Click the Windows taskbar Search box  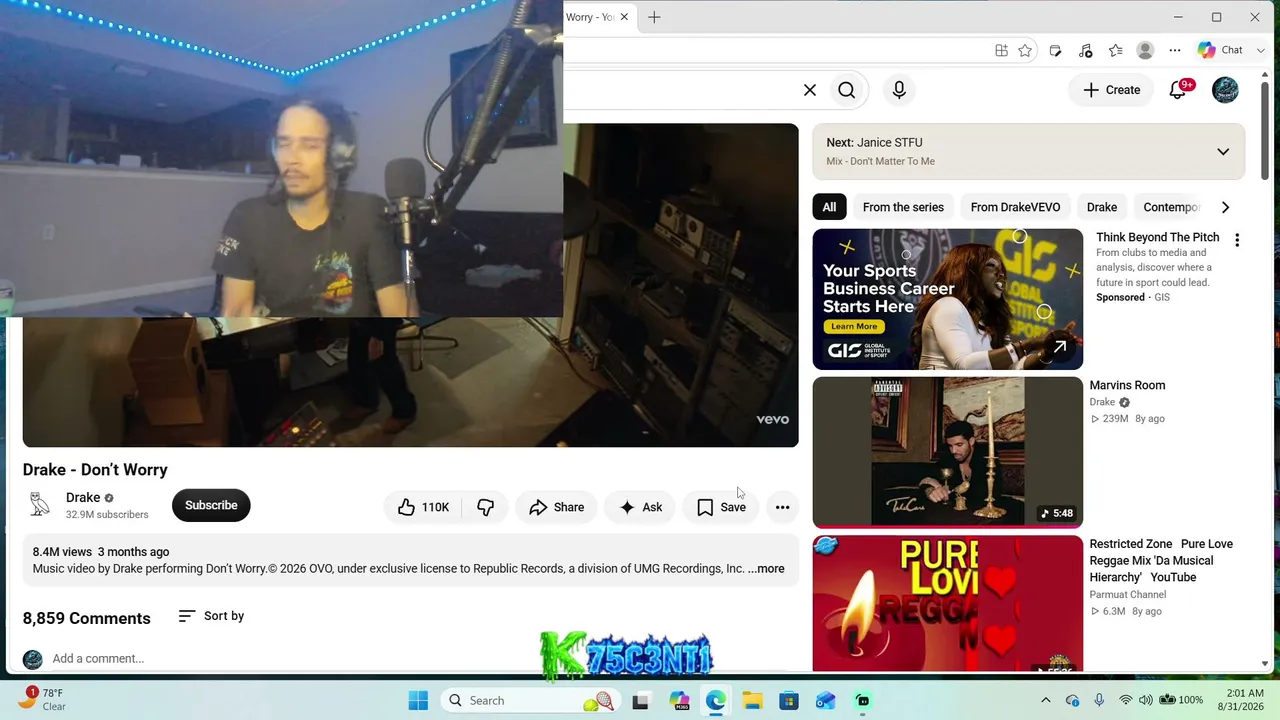point(530,700)
